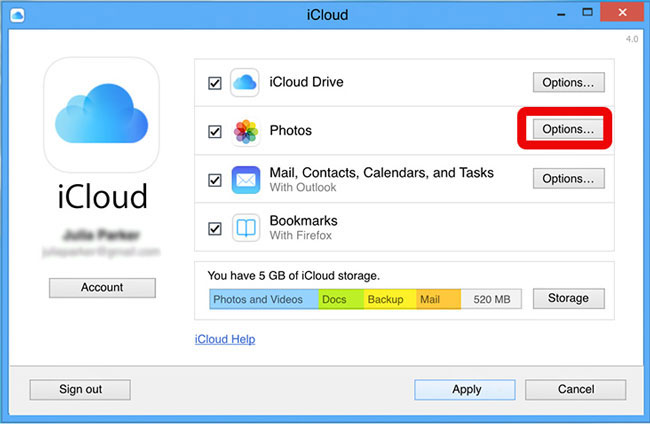
Task: Click the "Photos" label text
Action: coord(291,131)
